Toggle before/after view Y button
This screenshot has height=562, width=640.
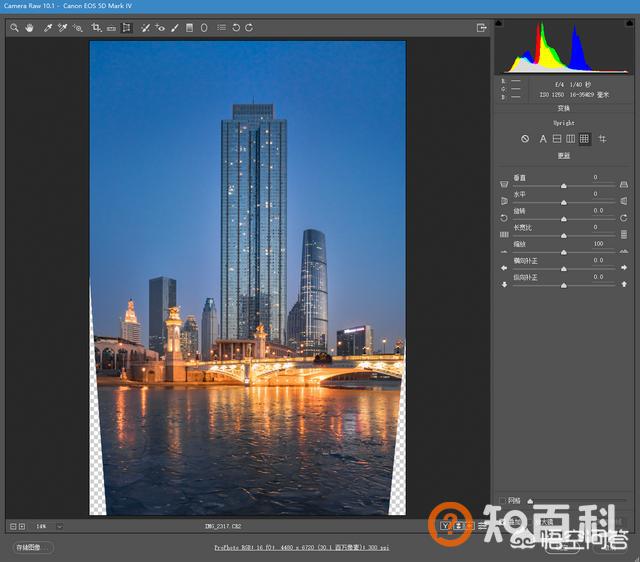click(445, 526)
